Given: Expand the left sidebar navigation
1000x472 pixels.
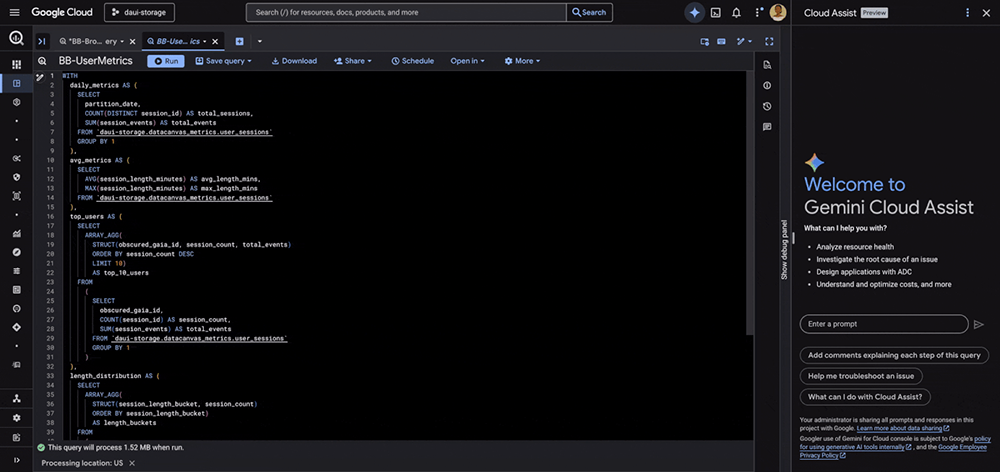Looking at the screenshot, I should [x=16, y=459].
